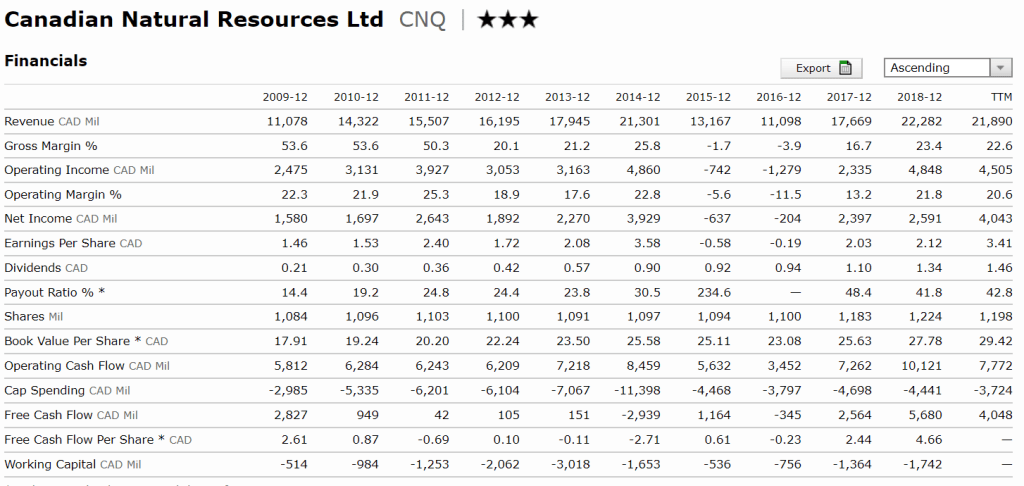Click 2011-12 free cash flow value 42
Viewport: 1024px width, 486px height.
click(x=442, y=415)
